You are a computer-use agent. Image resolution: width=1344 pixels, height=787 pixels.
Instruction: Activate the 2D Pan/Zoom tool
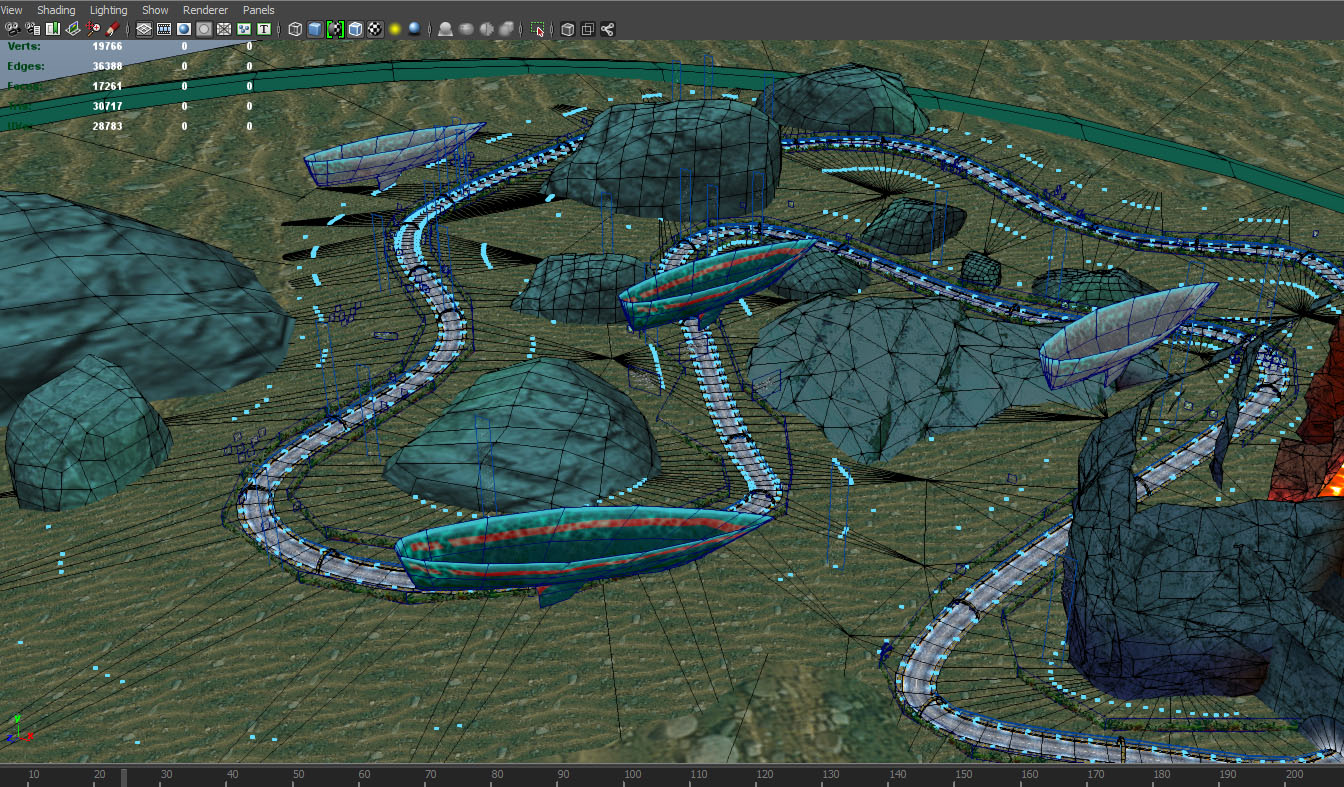[x=93, y=29]
